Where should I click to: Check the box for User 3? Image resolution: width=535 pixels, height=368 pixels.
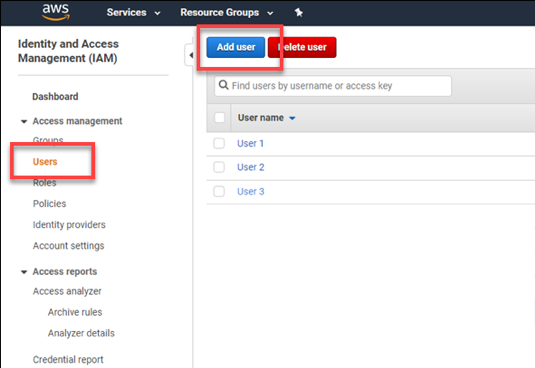pyautogui.click(x=219, y=191)
